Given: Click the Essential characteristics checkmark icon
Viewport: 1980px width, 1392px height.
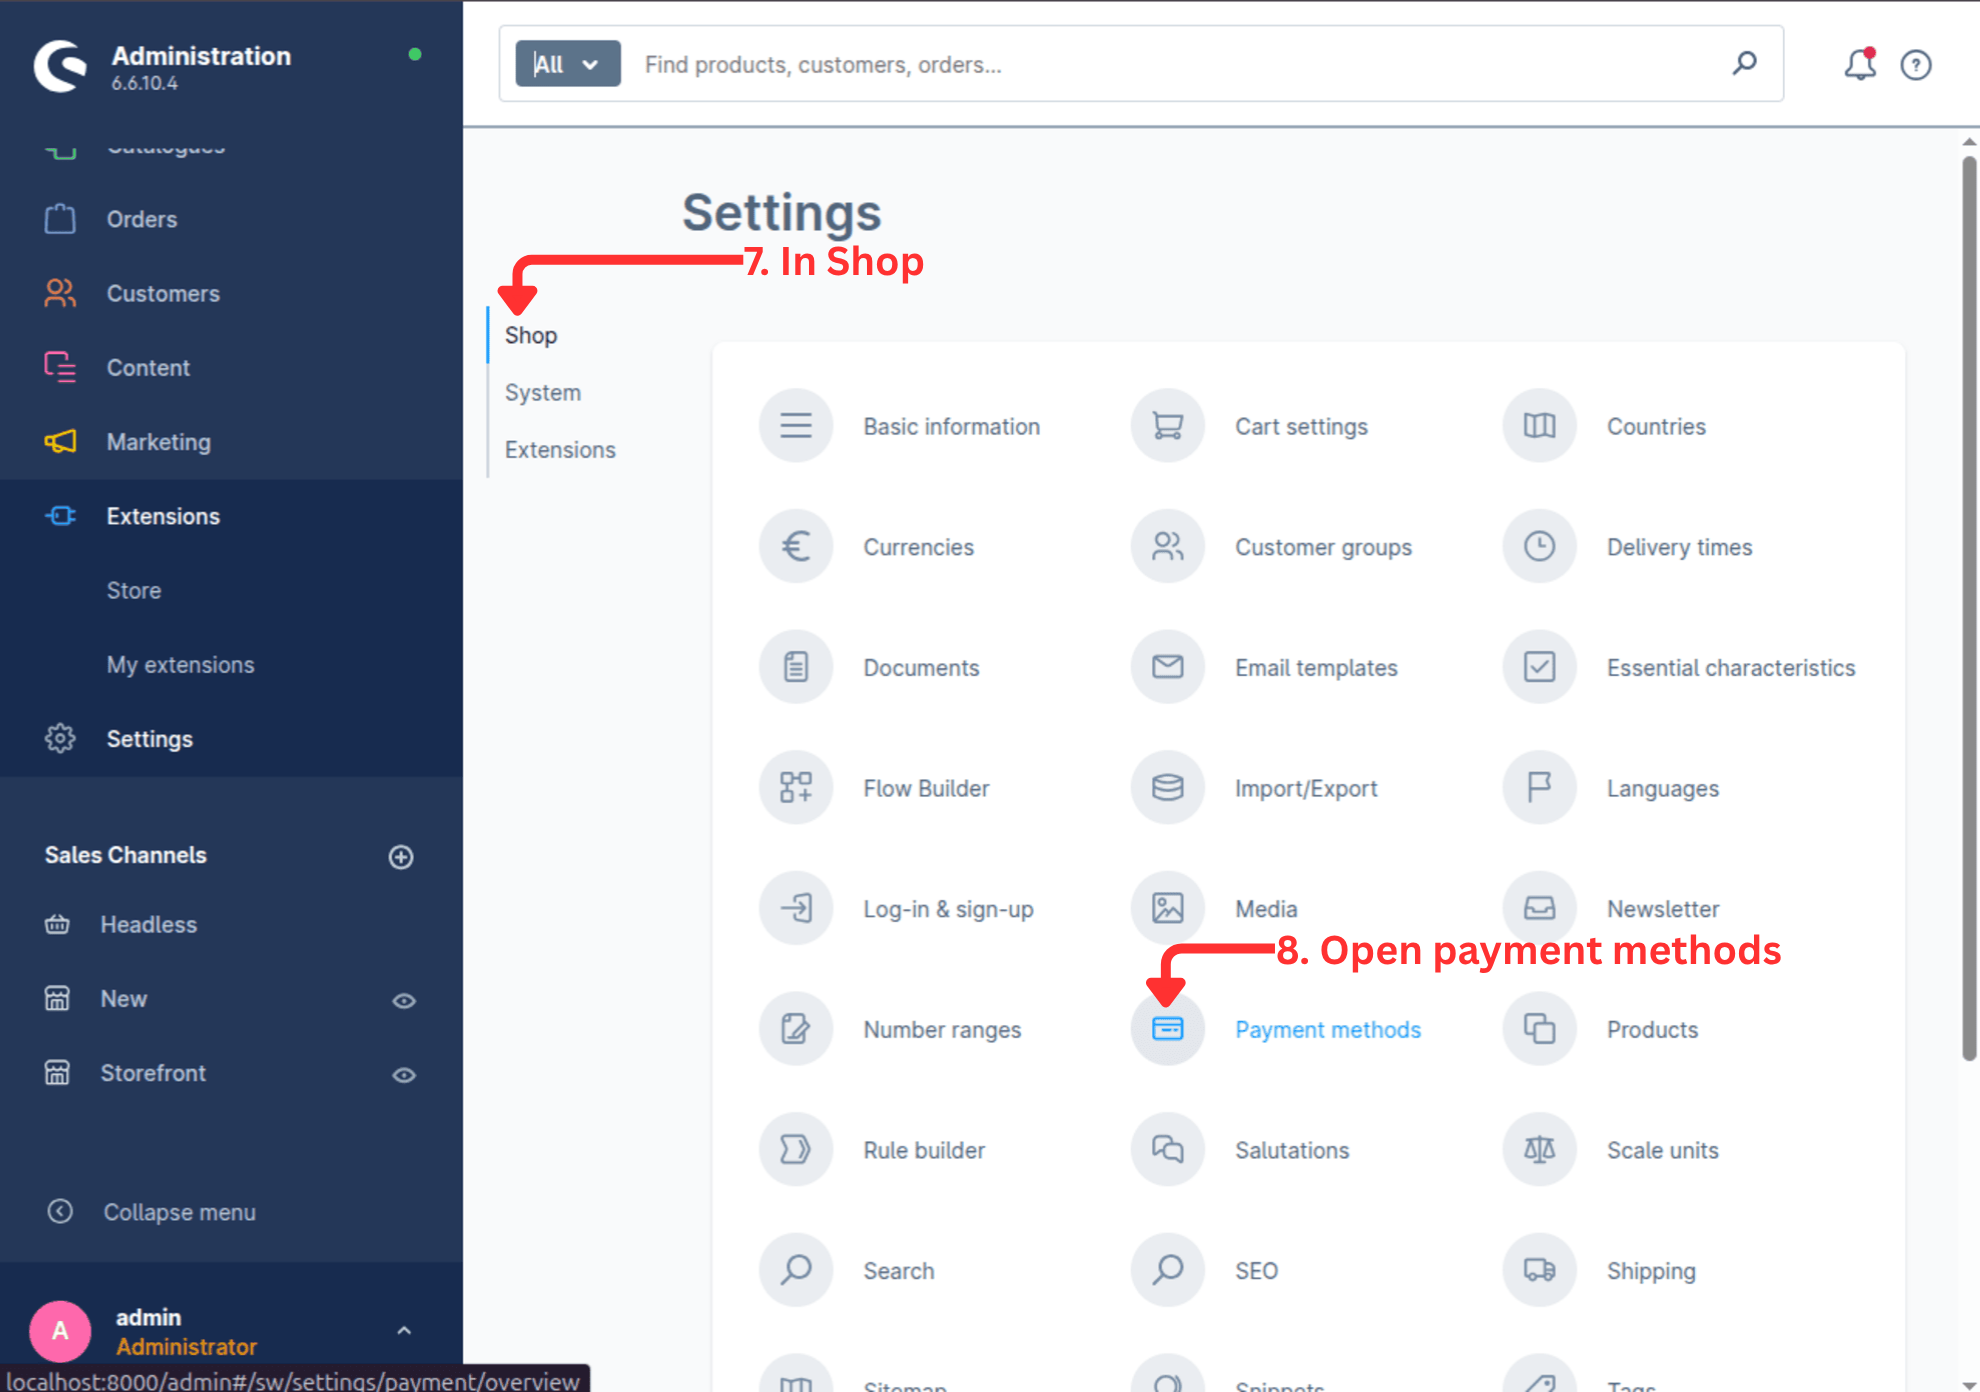Looking at the screenshot, I should click(1539, 667).
